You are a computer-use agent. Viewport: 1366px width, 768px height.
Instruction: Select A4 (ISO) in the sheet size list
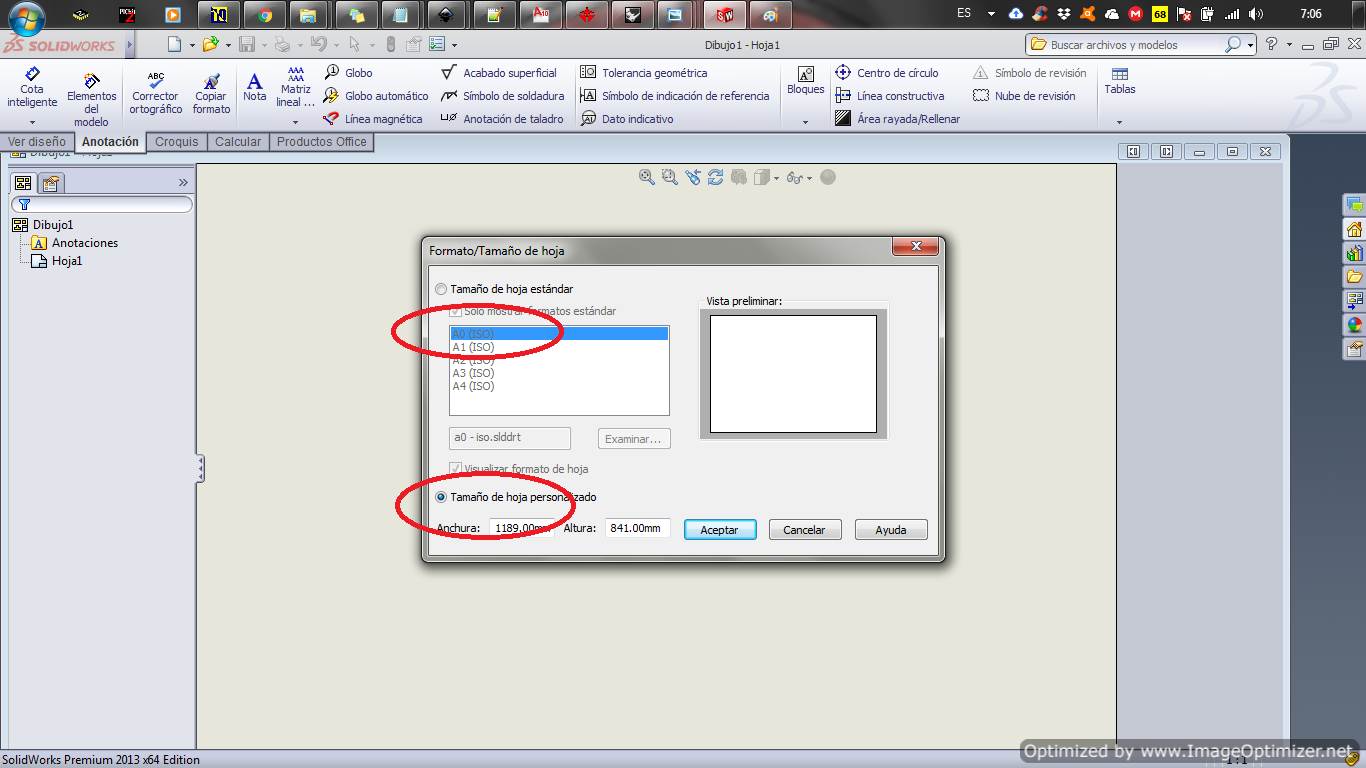[473, 386]
